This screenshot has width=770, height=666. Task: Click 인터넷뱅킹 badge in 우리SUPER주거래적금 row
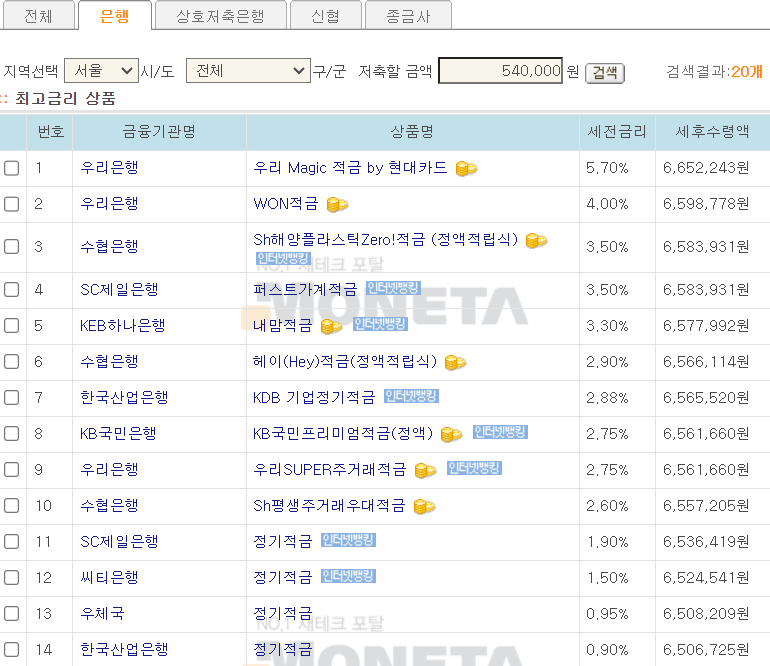474,469
